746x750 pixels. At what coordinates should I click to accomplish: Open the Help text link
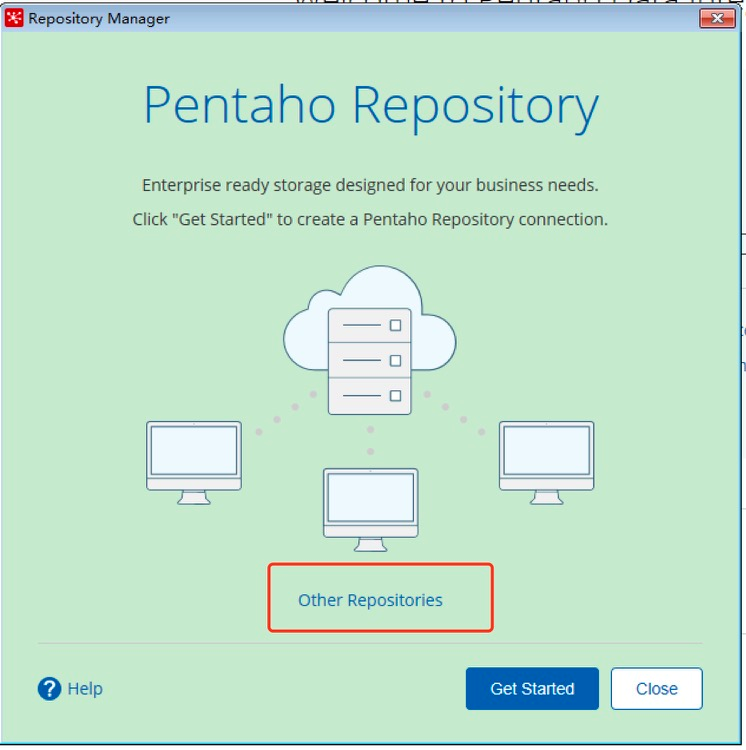[x=85, y=689]
